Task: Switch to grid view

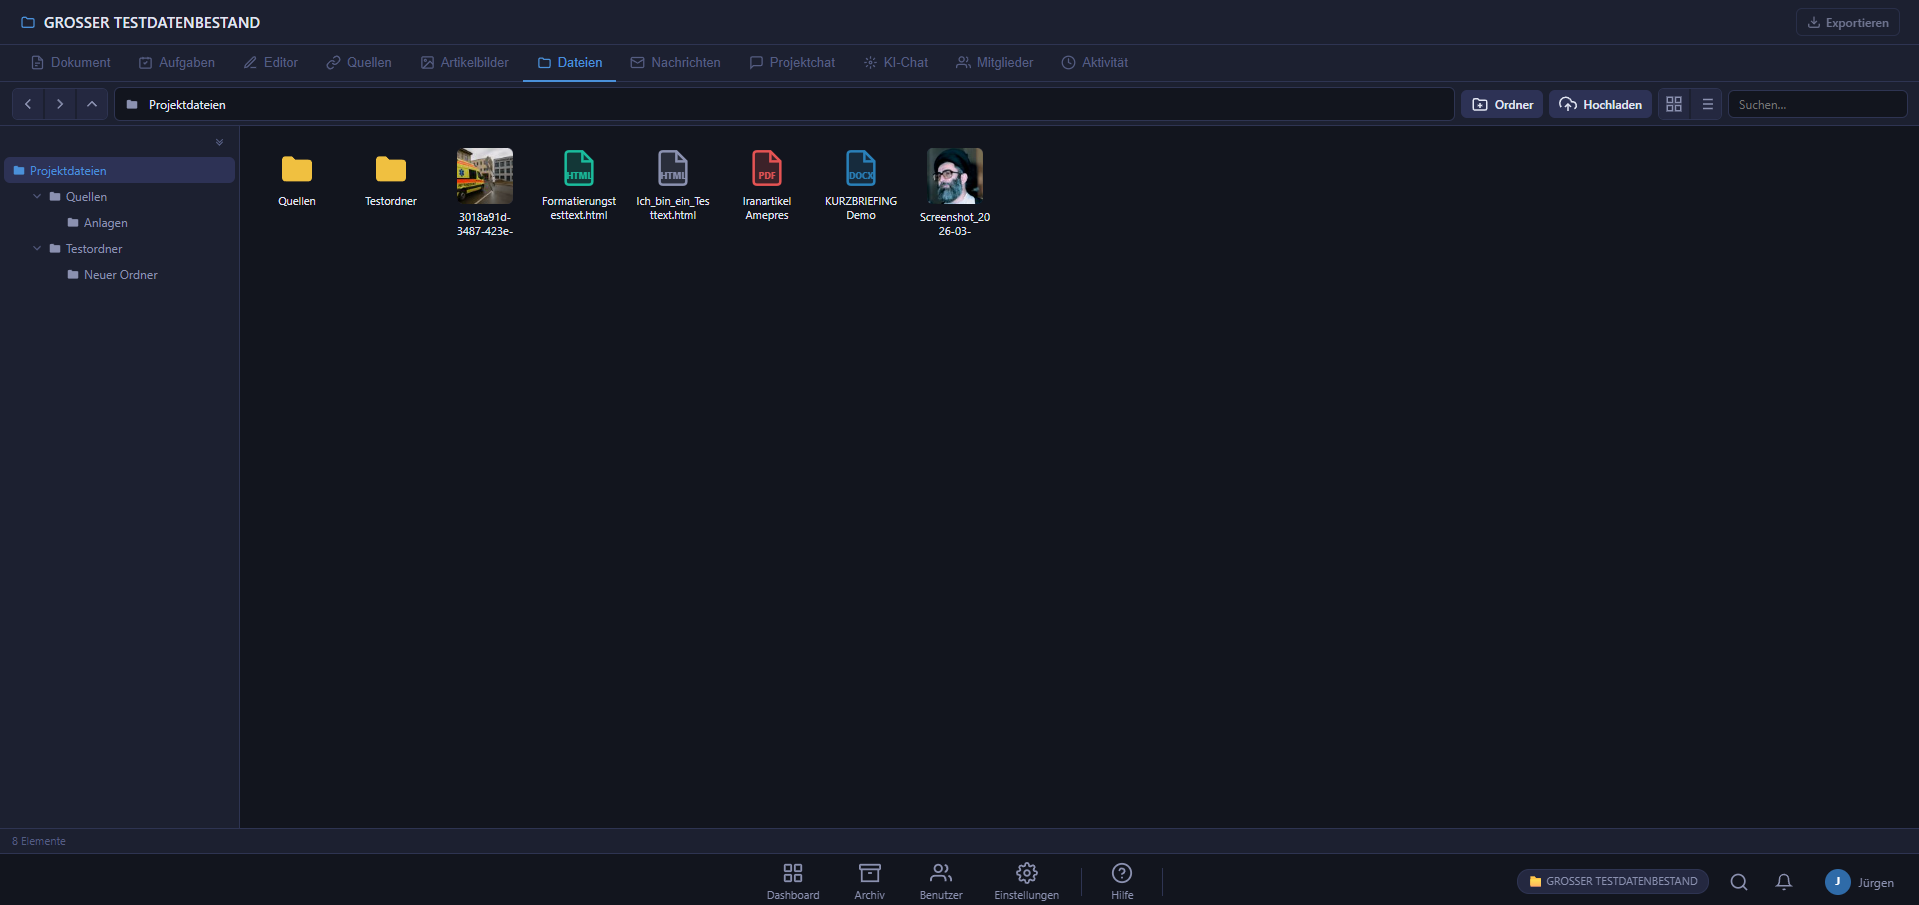Action: (x=1674, y=104)
